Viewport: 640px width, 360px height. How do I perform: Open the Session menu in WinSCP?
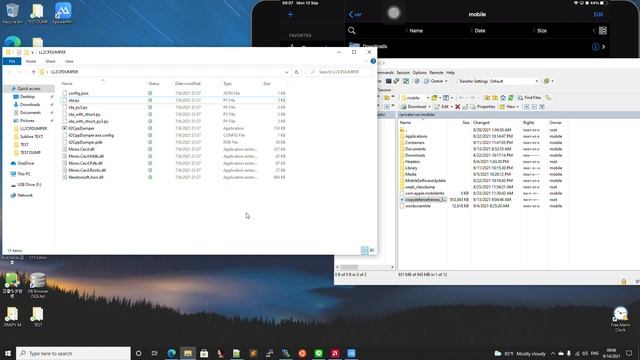403,73
